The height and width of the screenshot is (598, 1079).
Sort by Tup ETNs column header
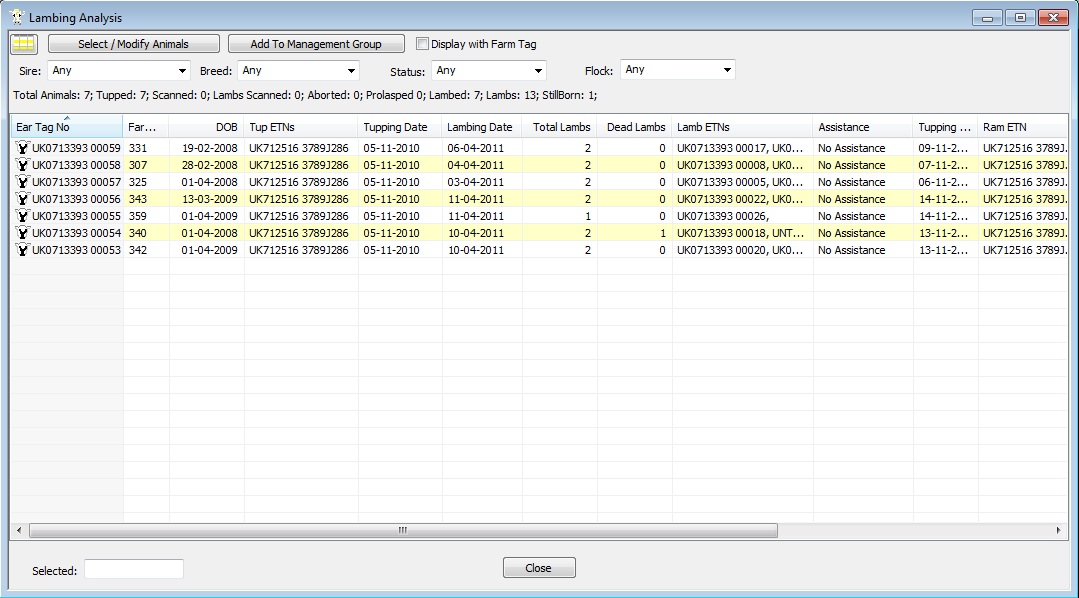301,127
